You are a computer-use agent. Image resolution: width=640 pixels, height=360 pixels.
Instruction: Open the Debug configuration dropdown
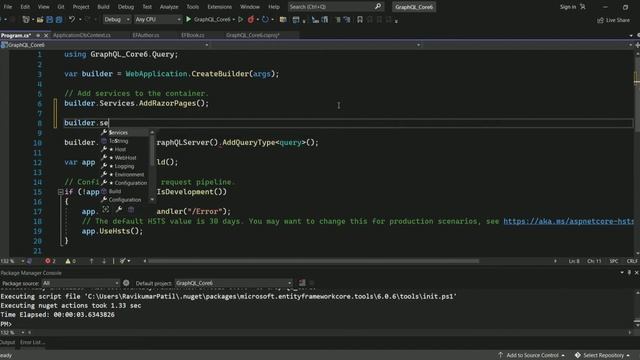116,19
